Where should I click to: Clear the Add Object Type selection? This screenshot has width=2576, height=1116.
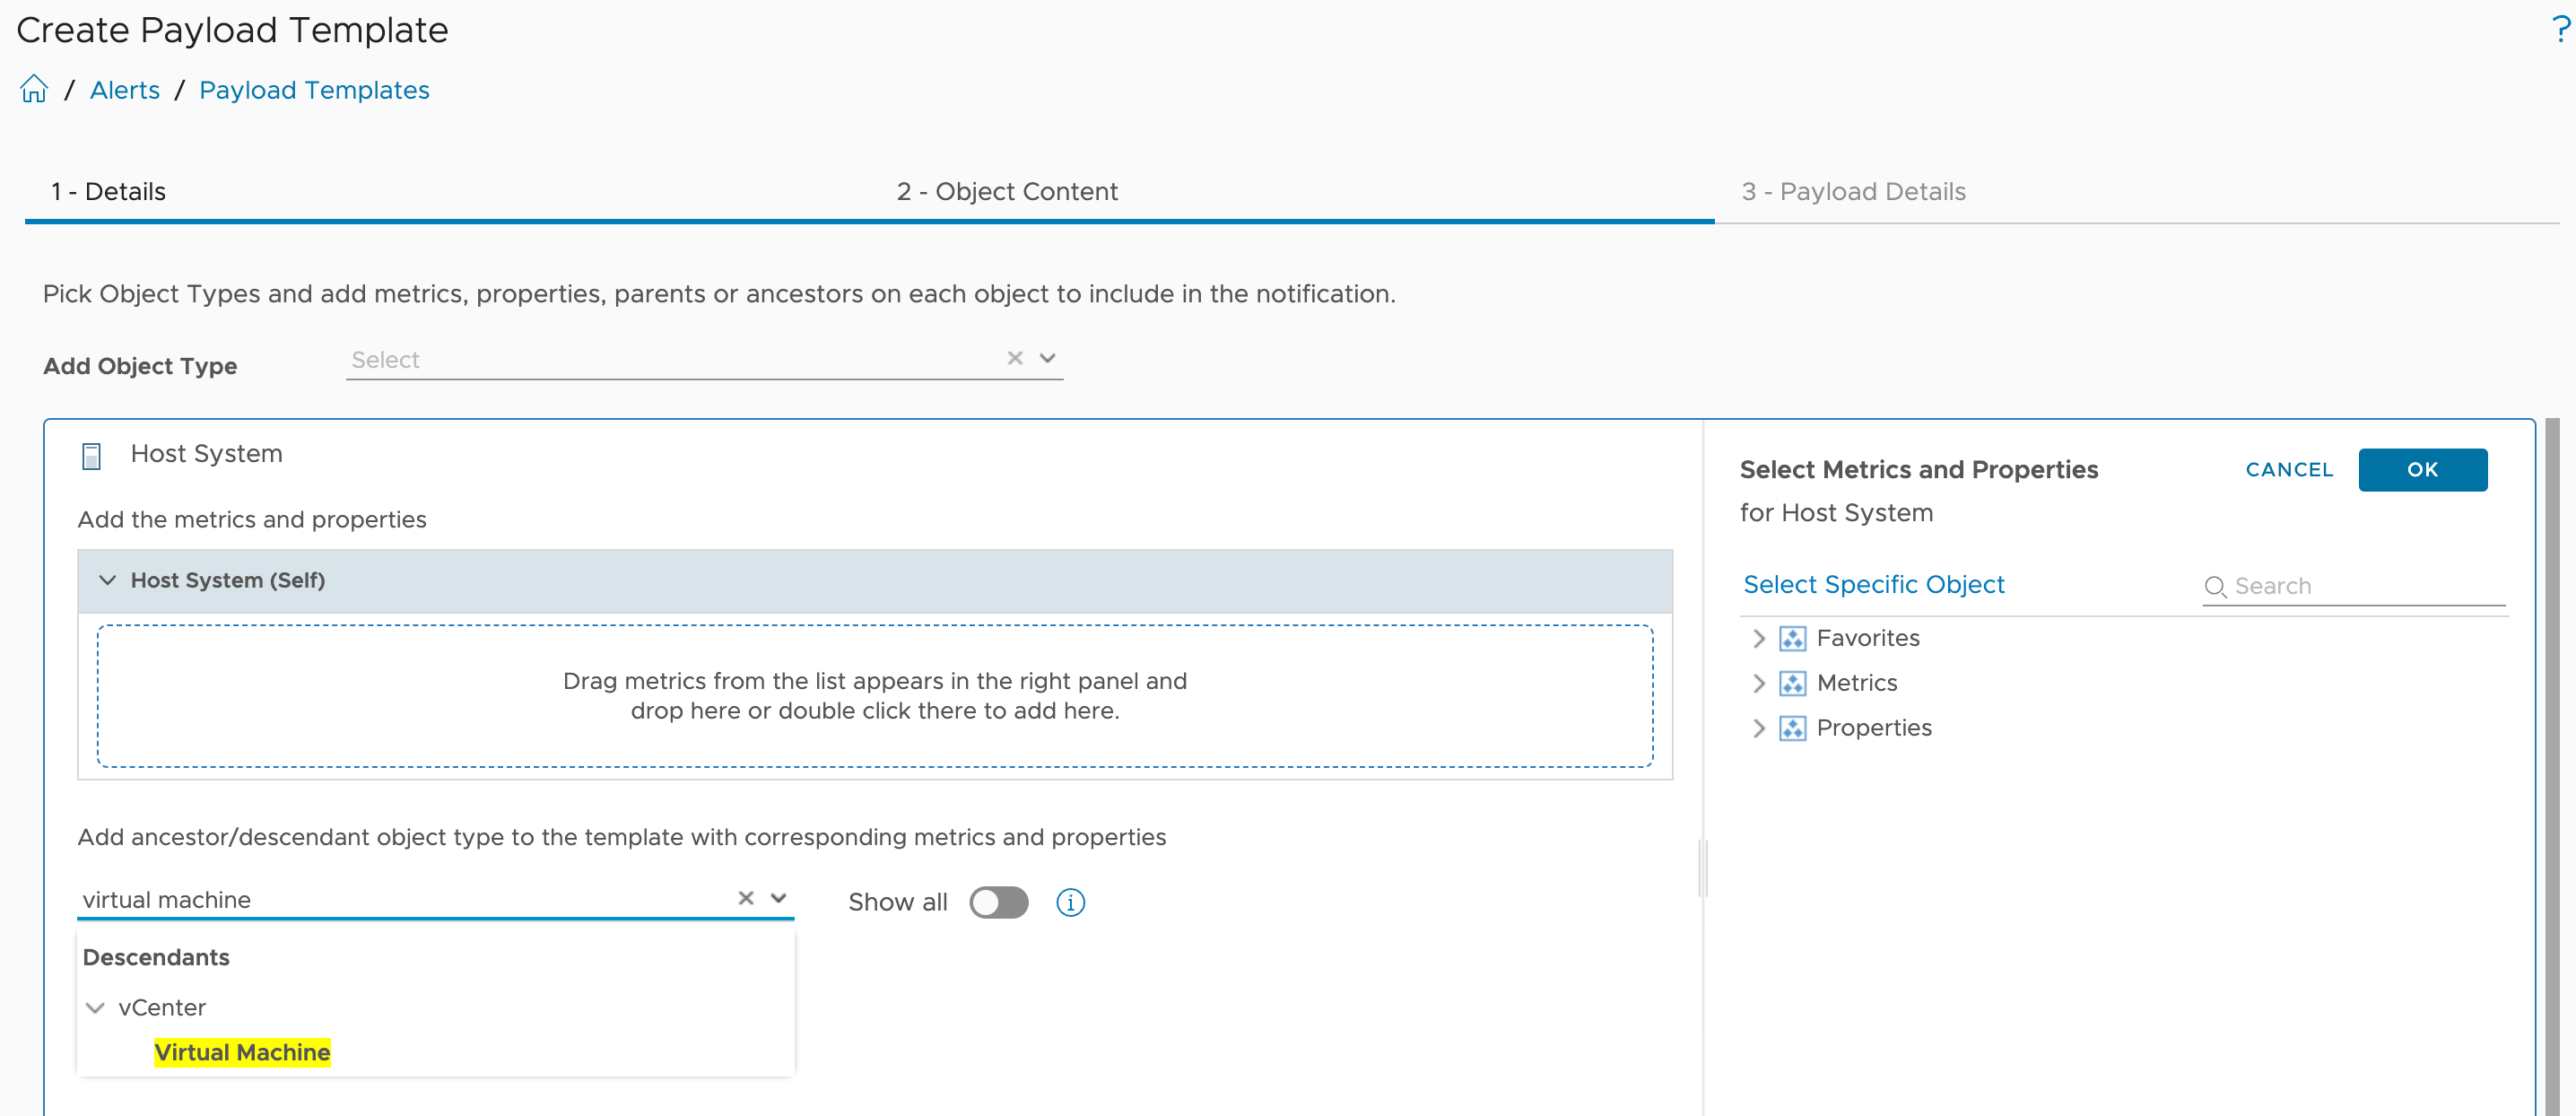(1015, 357)
